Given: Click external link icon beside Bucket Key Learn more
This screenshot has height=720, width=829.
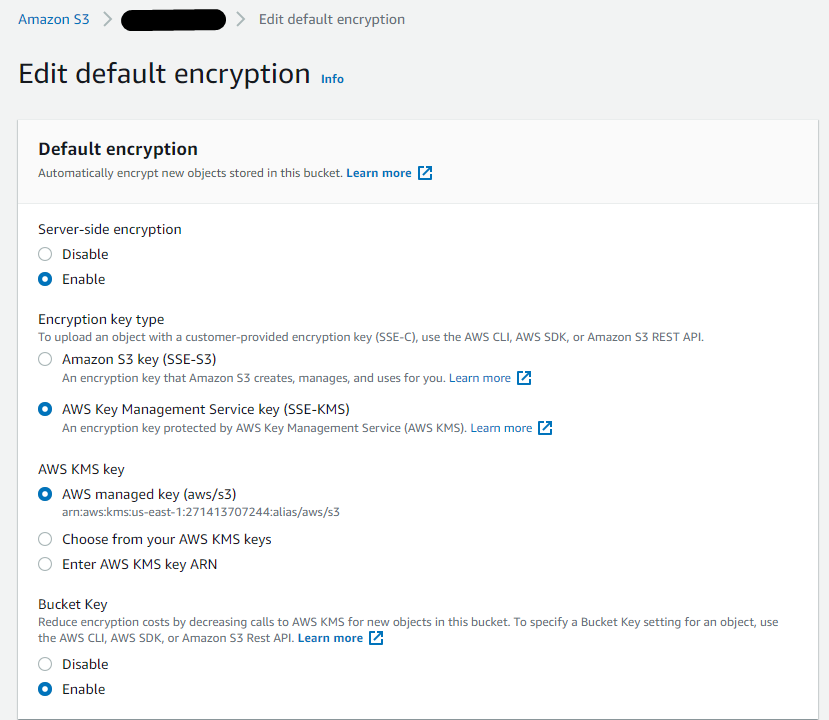Looking at the screenshot, I should (x=376, y=638).
